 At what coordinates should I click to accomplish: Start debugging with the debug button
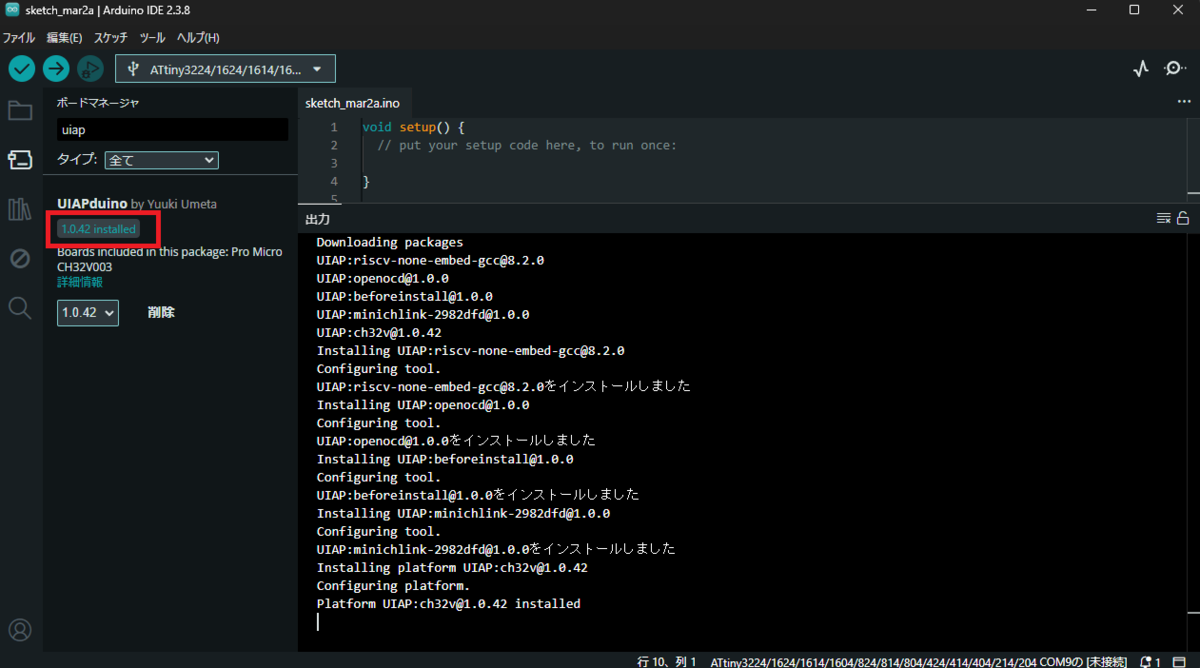click(90, 69)
